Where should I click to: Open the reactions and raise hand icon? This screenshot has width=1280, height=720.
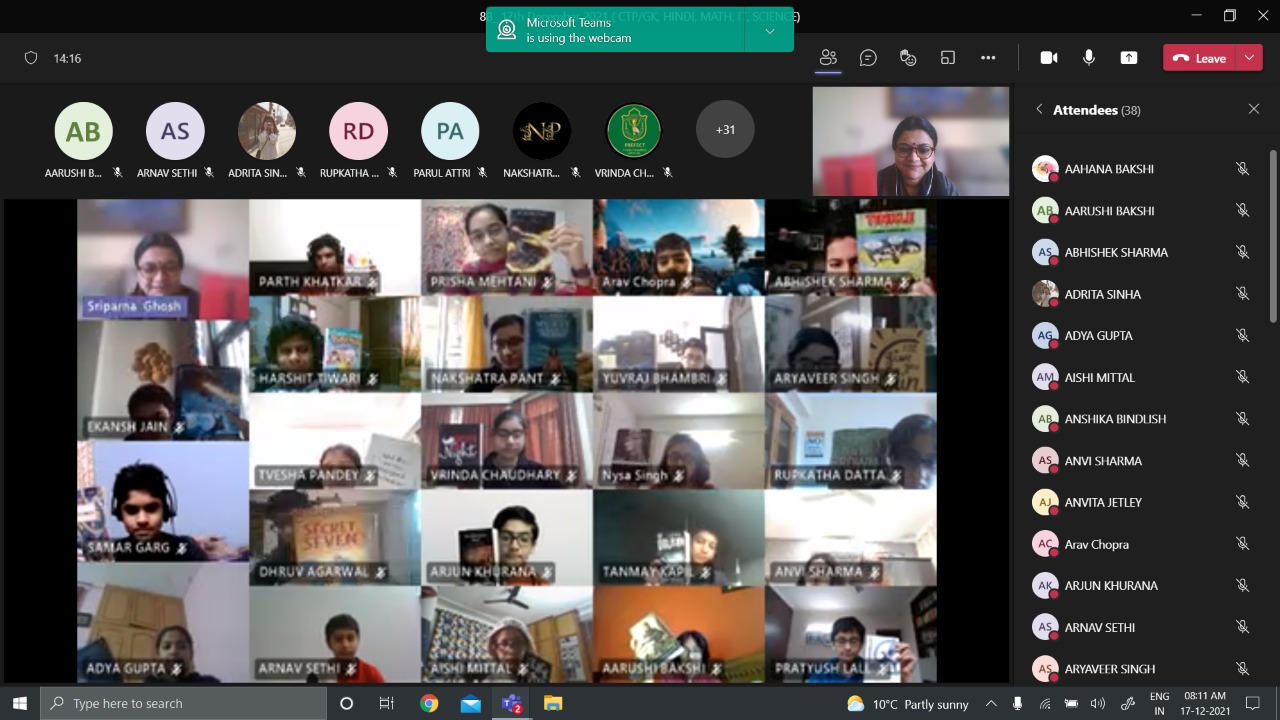click(x=908, y=58)
